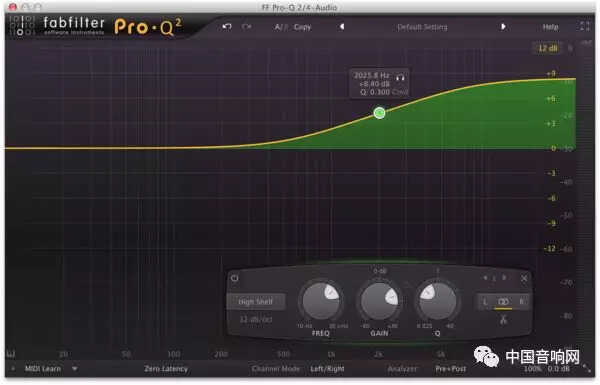Click the 100% output scale value
600x385 pixels.
click(532, 369)
